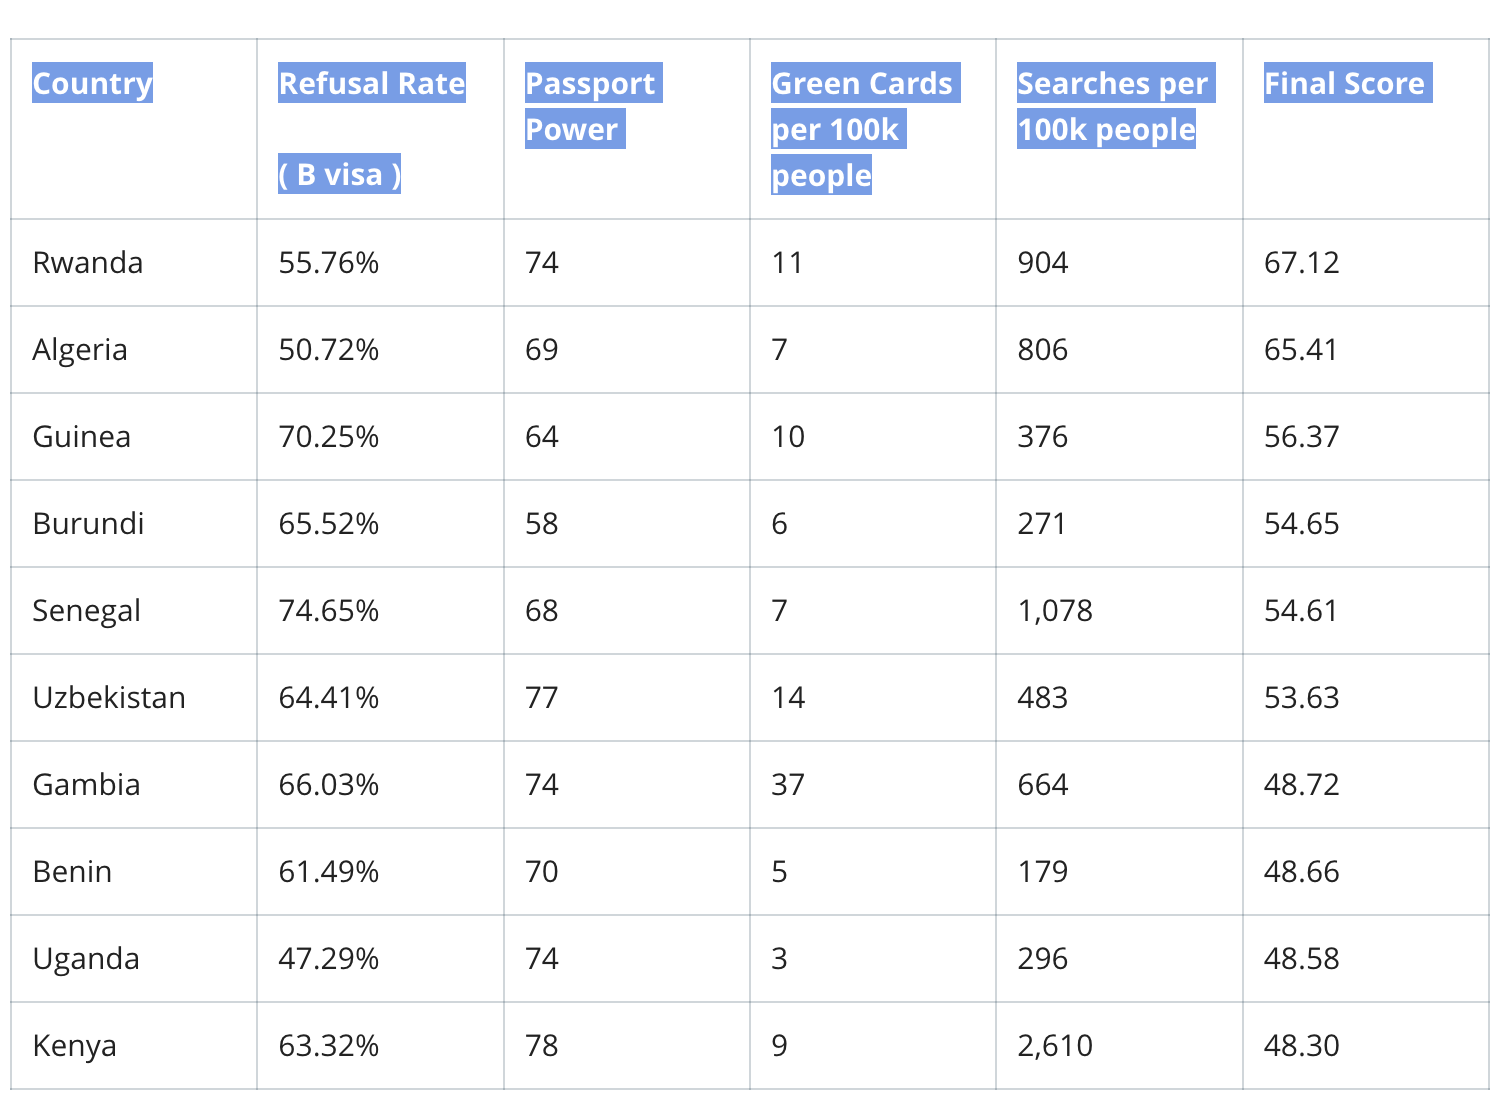1508x1114 pixels.
Task: Select Guinea's final score 56.37
Action: (1301, 437)
